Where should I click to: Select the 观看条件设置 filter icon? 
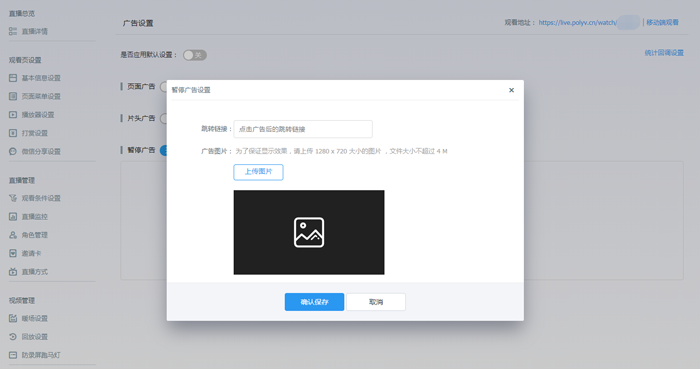tap(13, 198)
